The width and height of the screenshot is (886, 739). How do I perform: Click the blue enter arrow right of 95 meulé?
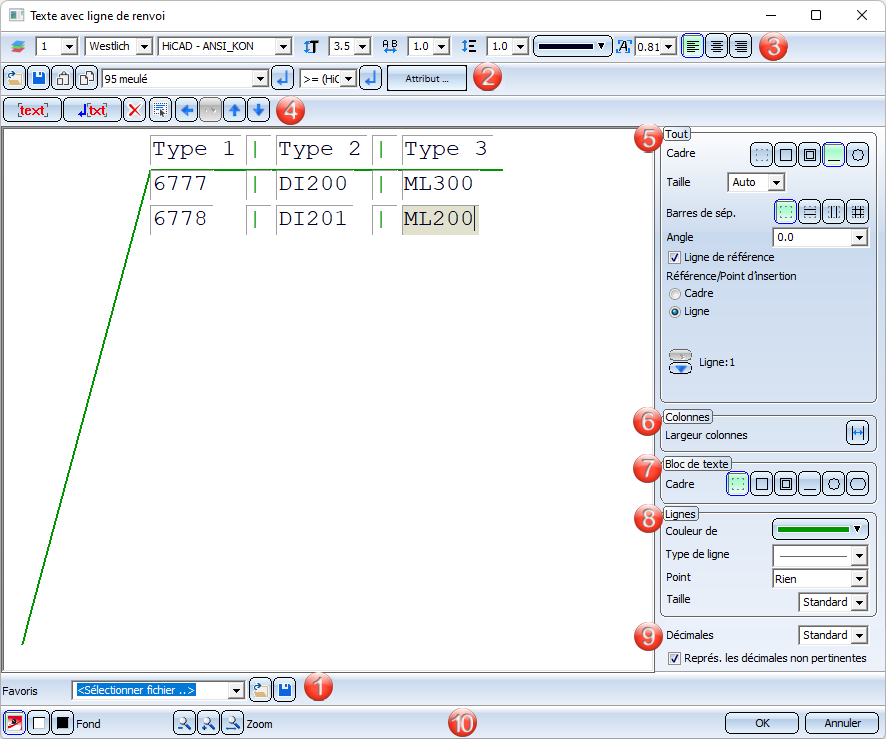pyautogui.click(x=283, y=78)
